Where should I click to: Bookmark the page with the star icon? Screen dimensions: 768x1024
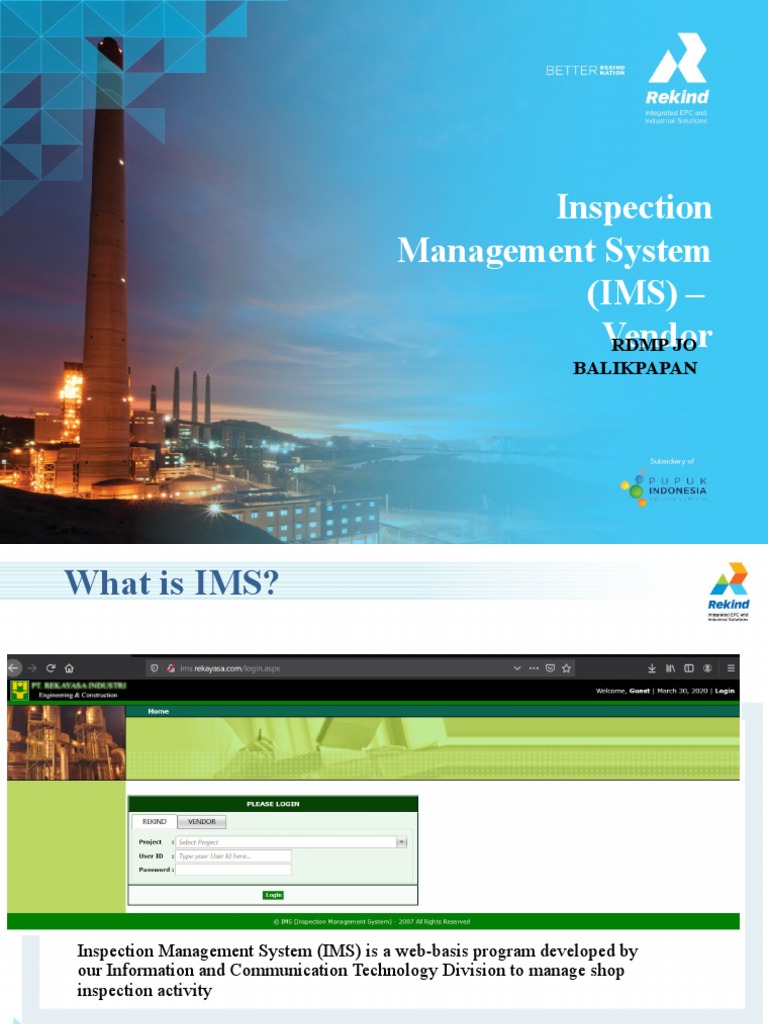[x=566, y=668]
